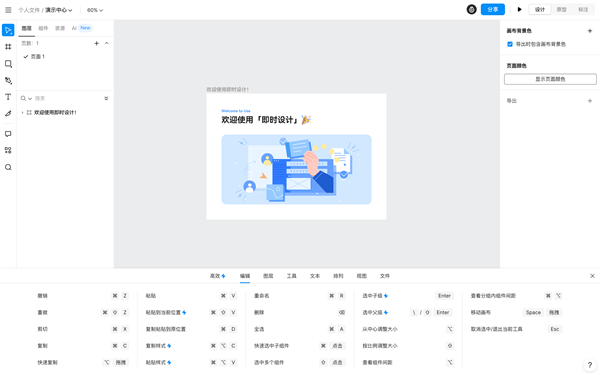Open 编辑 shortcuts tab
This screenshot has width=600, height=375.
[x=245, y=276]
